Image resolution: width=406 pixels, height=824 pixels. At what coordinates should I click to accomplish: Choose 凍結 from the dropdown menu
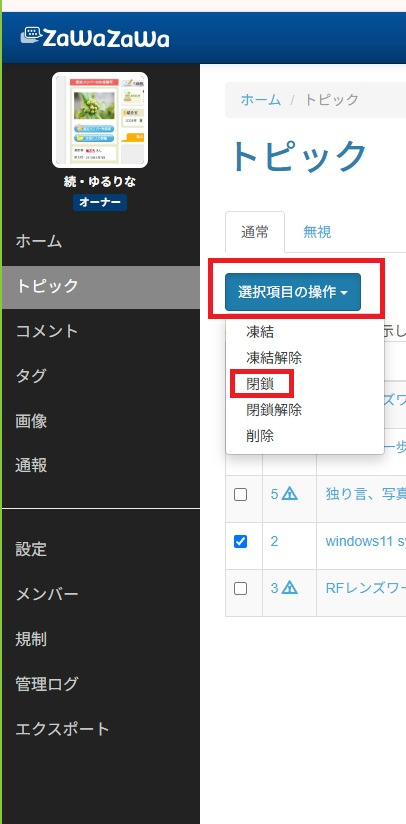point(260,332)
